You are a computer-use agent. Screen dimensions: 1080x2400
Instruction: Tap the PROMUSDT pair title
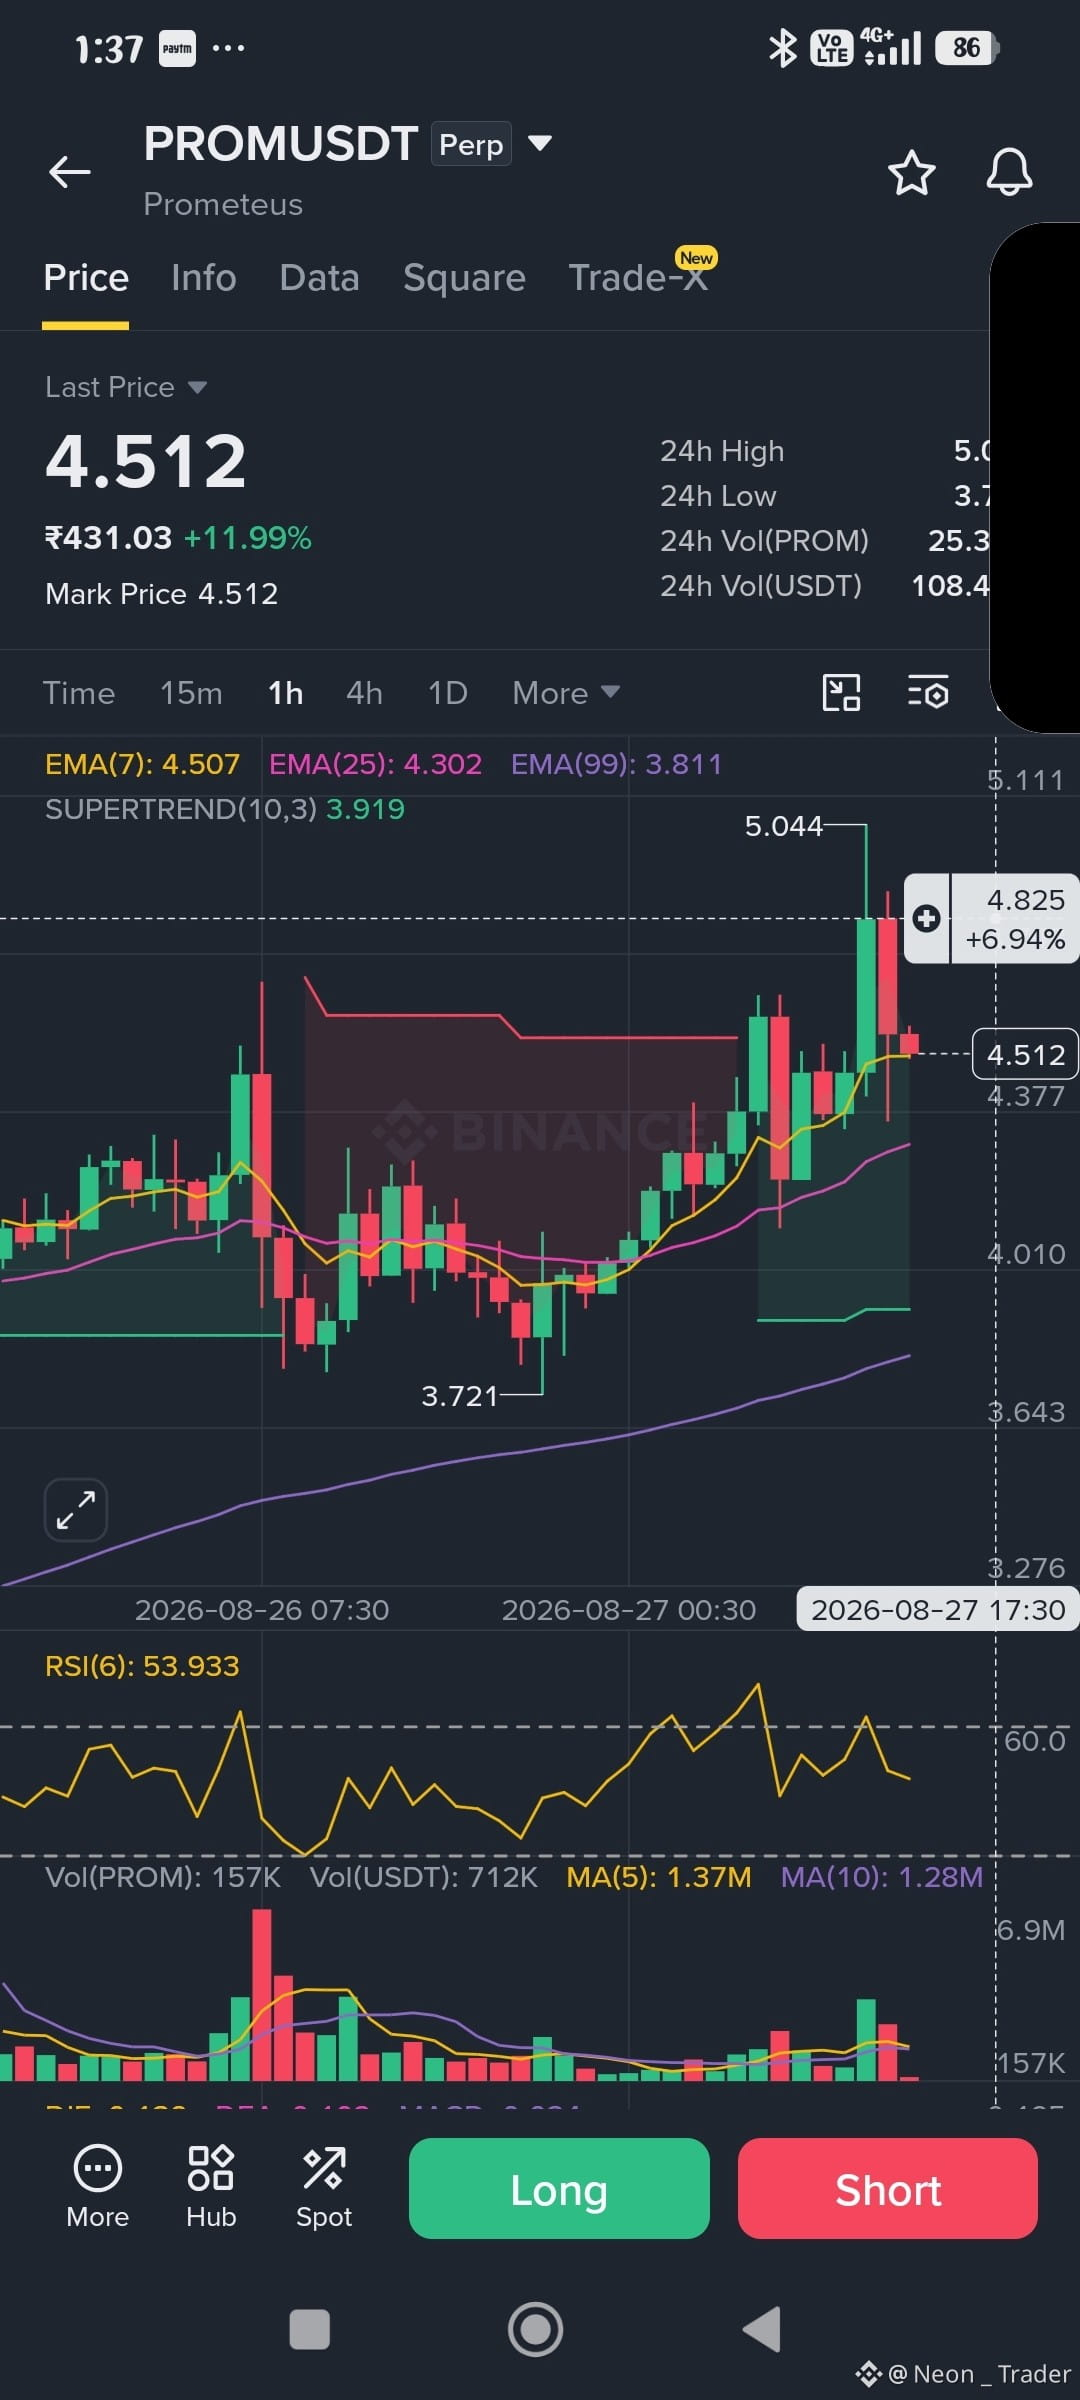tap(281, 144)
